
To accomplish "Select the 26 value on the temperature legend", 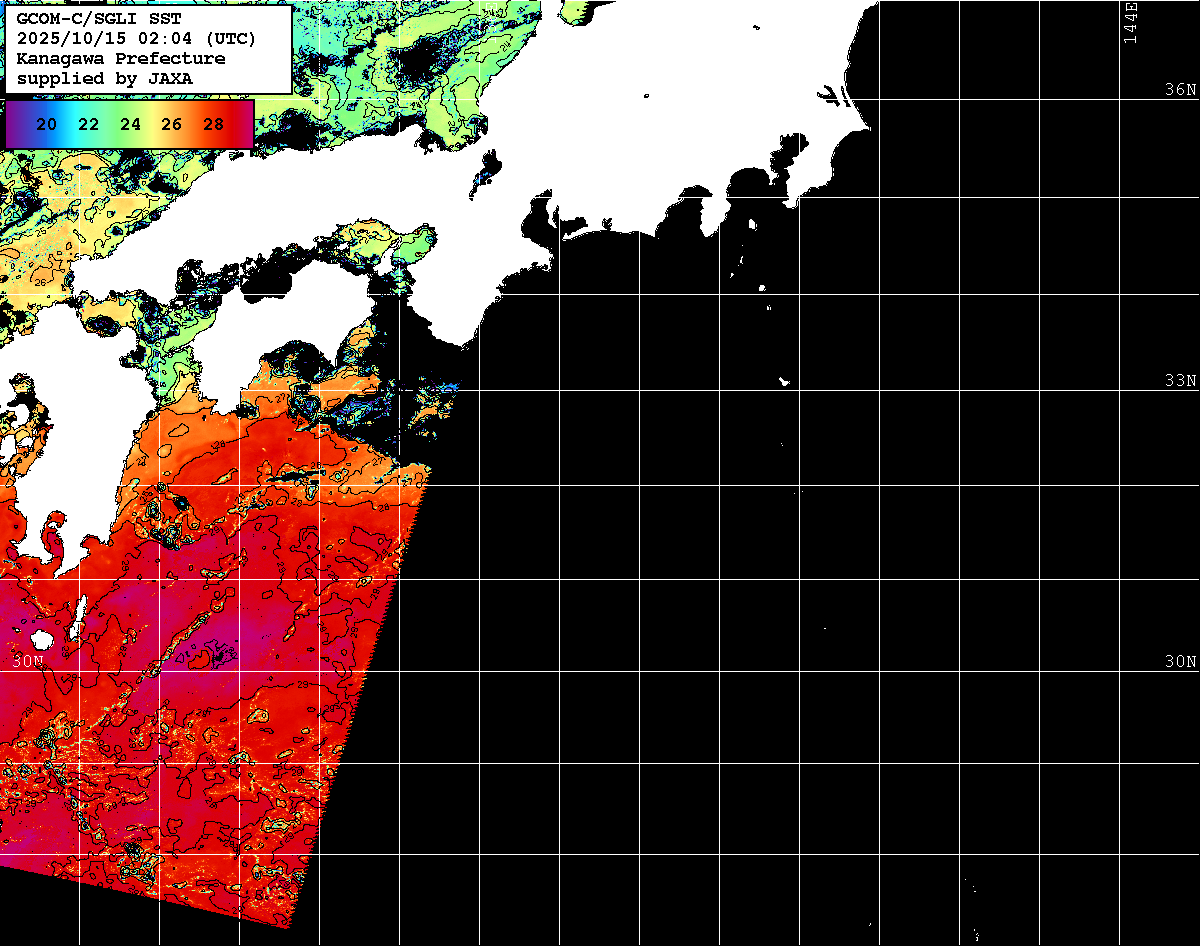I will point(171,124).
